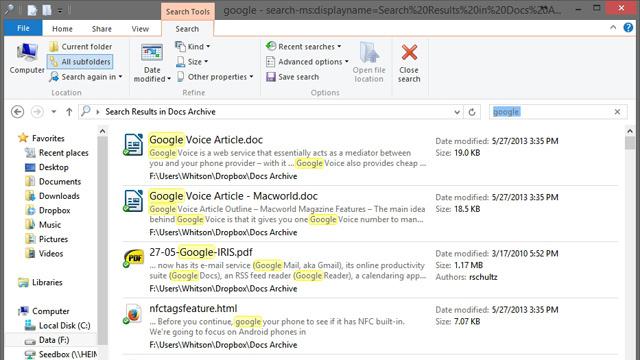Viewport: 640px width, 360px height.
Task: Open Documents in the navigation pane
Action: [53, 181]
